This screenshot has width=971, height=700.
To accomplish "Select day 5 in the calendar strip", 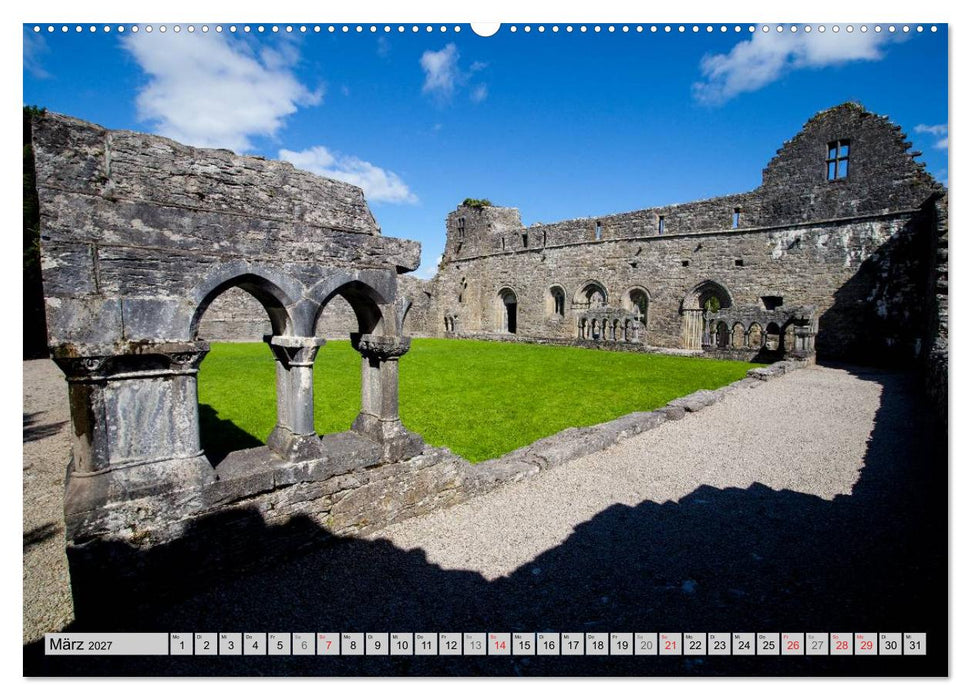I will (x=279, y=644).
